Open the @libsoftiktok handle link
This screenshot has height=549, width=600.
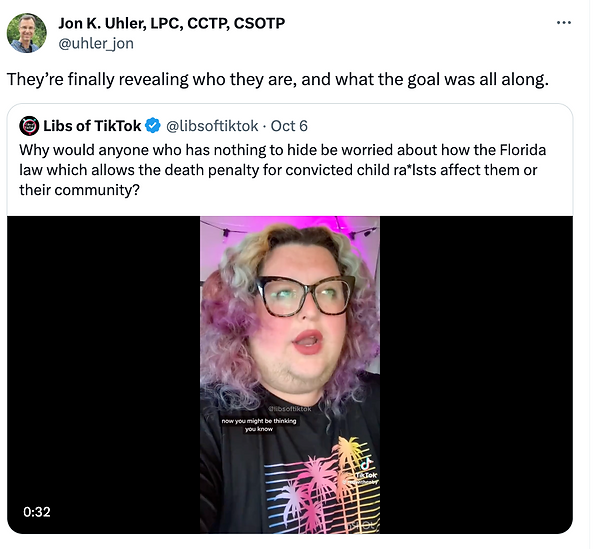tap(212, 126)
